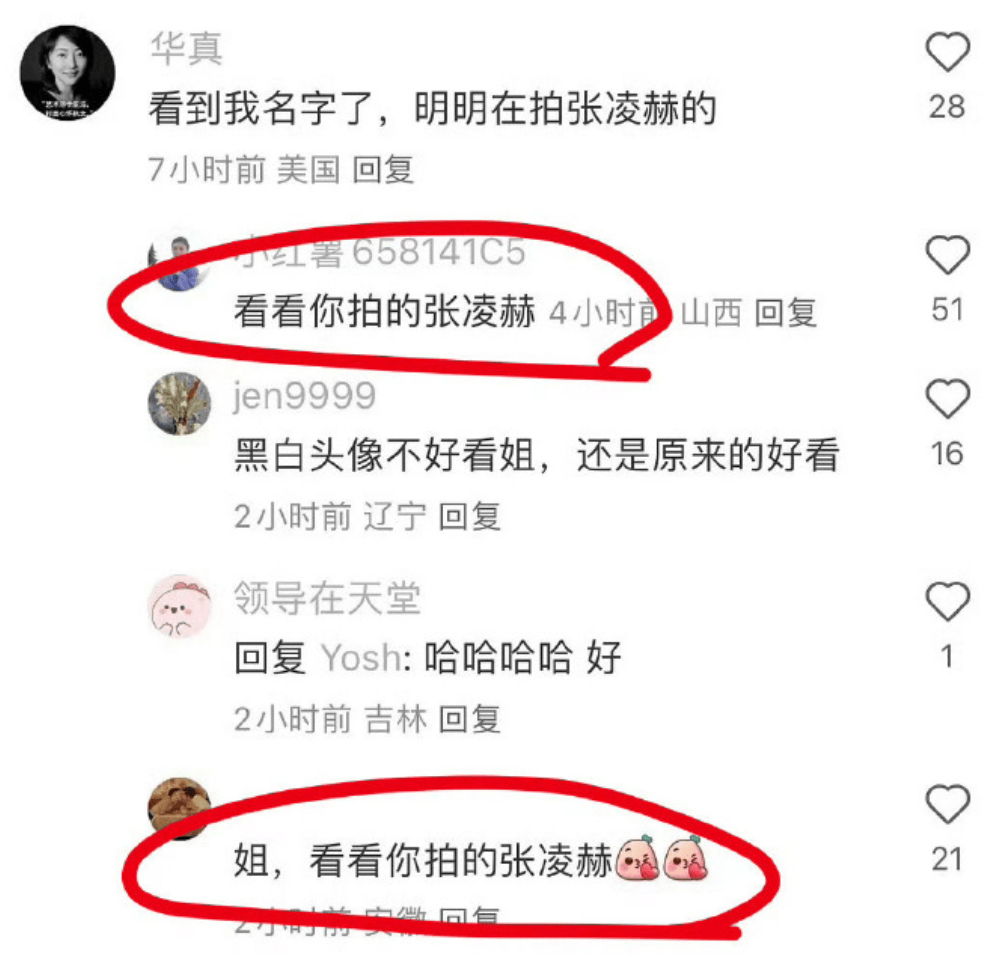The image size is (1004, 970).
Task: Open 领导在天堂's pink cartoon avatar
Action: coord(179,606)
